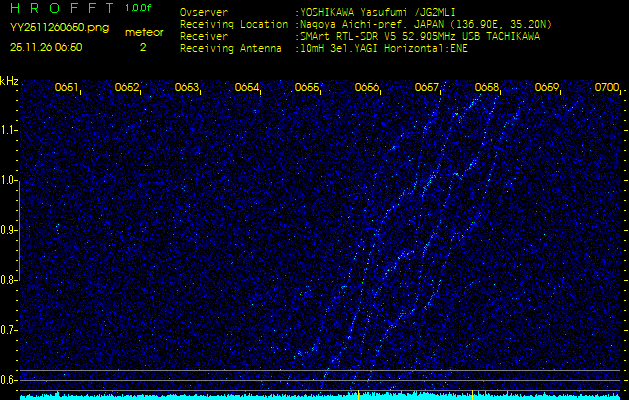This screenshot has width=629, height=400.
Task: Select the 0655 time marker
Action: [306, 88]
